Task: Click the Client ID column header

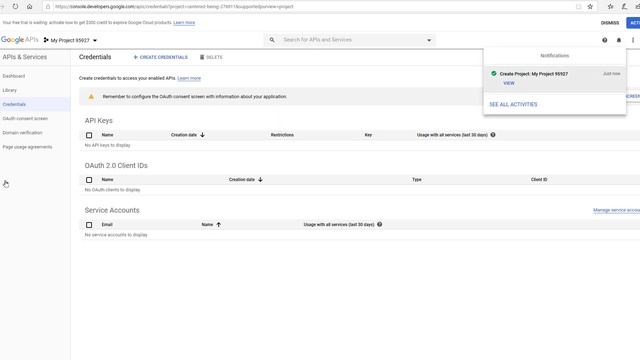Action: (539, 180)
